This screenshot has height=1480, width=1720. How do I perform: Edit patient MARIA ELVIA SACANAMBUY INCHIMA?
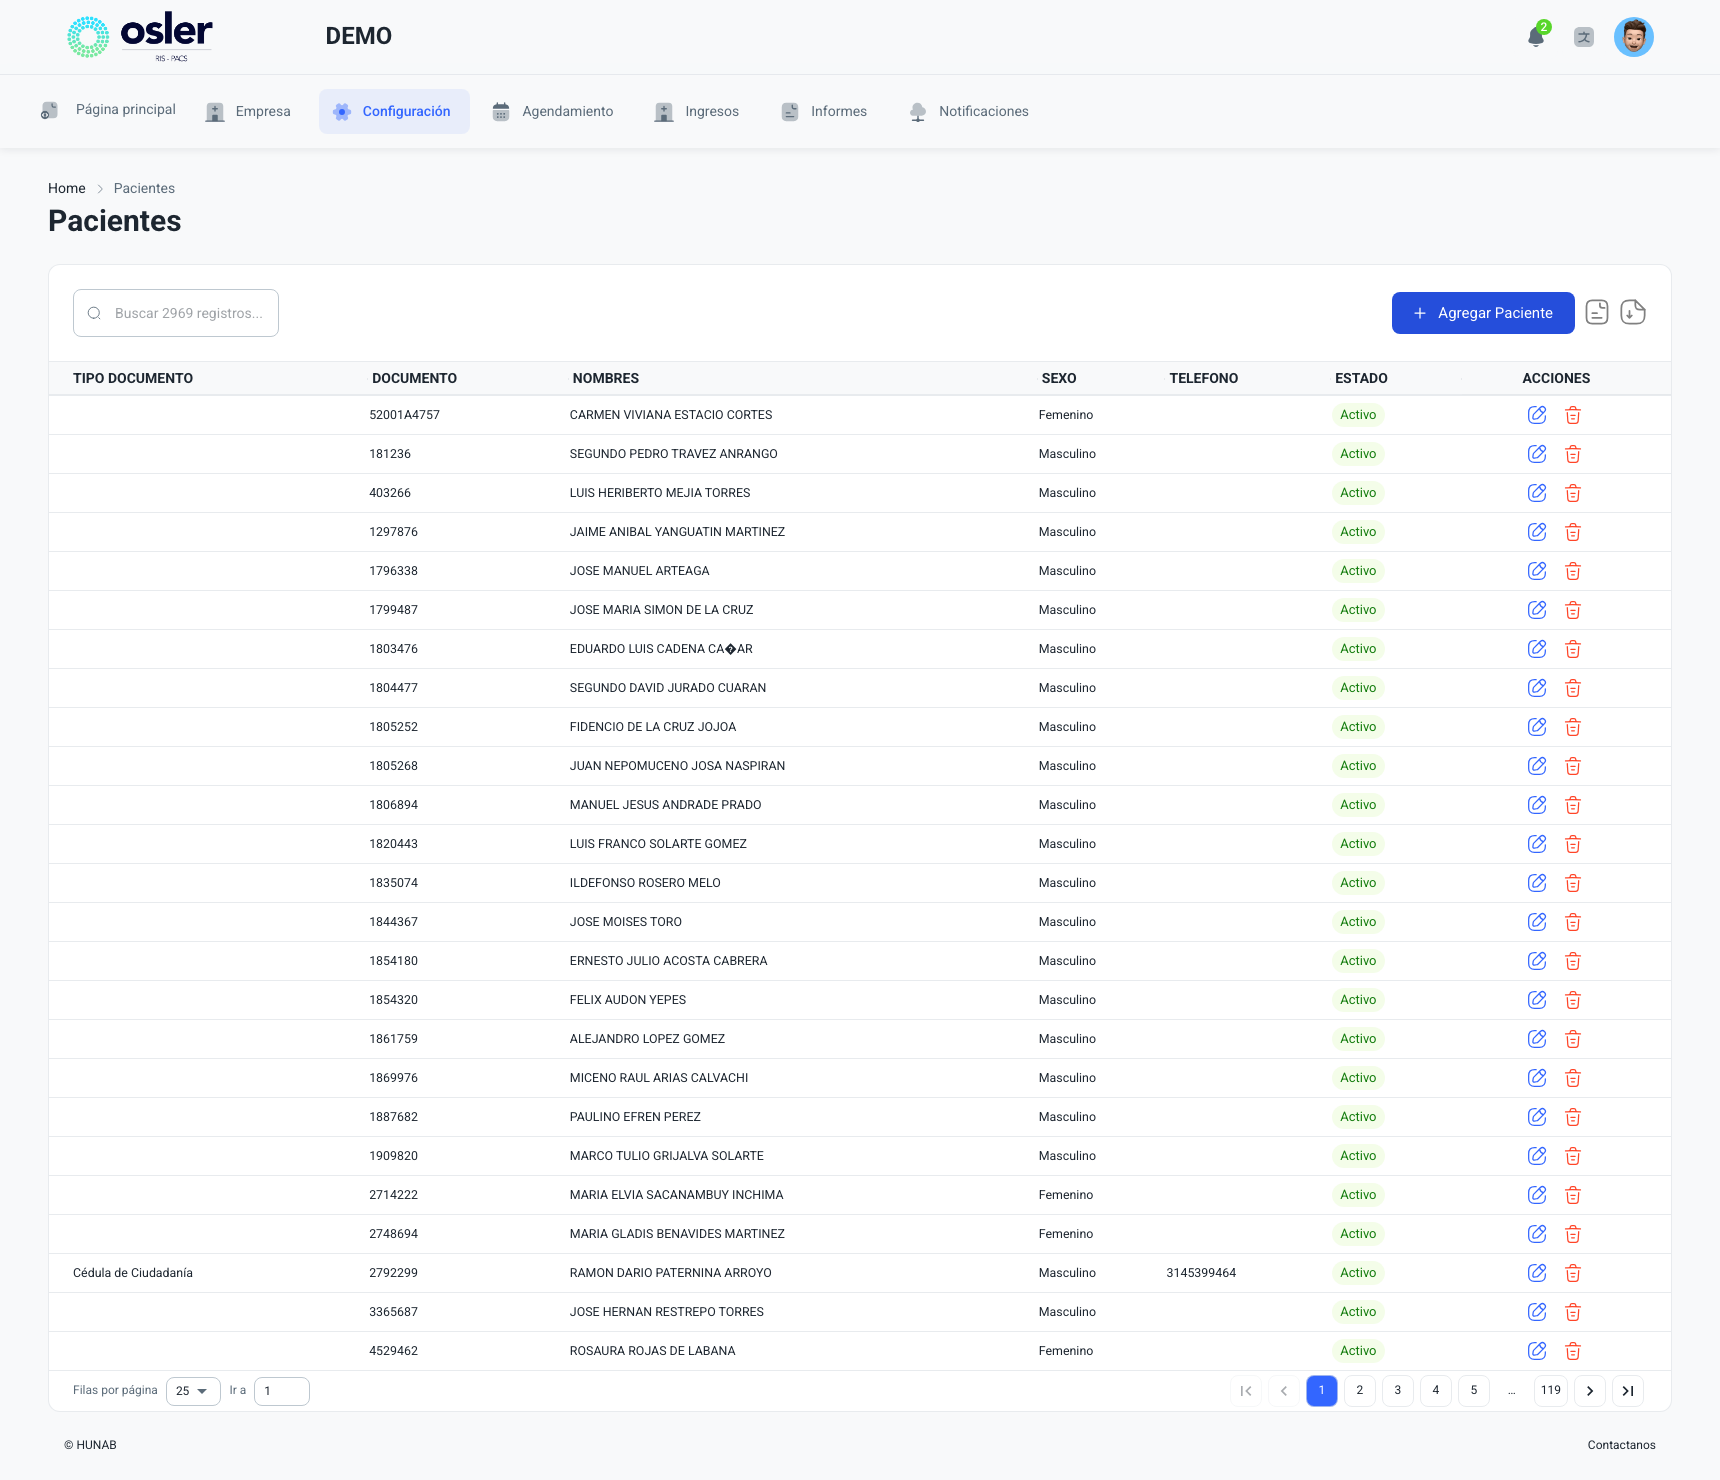1537,1195
